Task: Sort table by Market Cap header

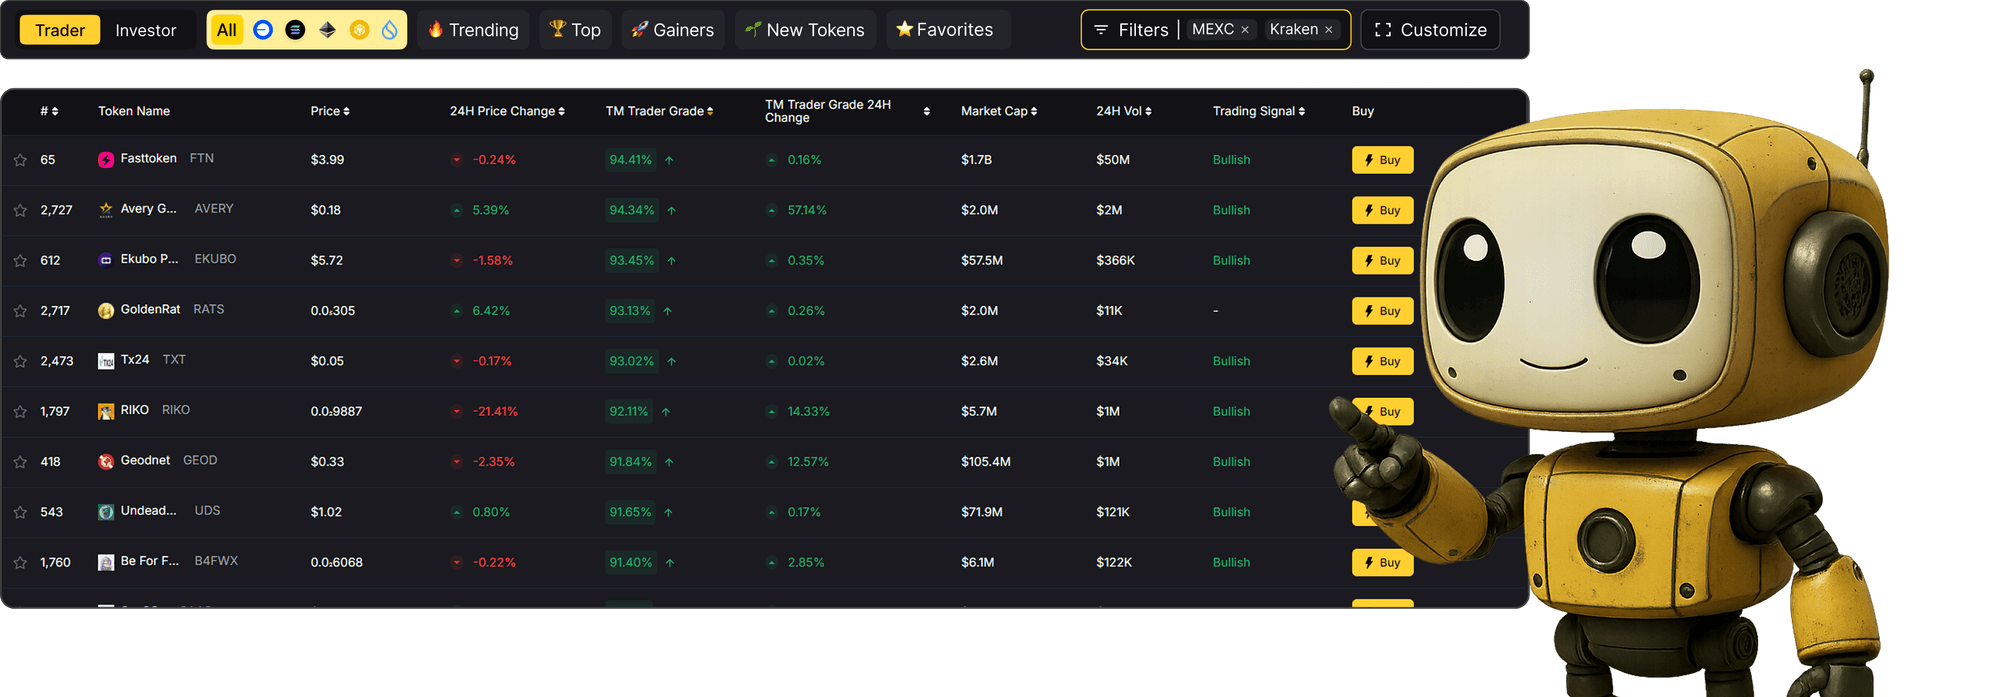Action: point(998,111)
